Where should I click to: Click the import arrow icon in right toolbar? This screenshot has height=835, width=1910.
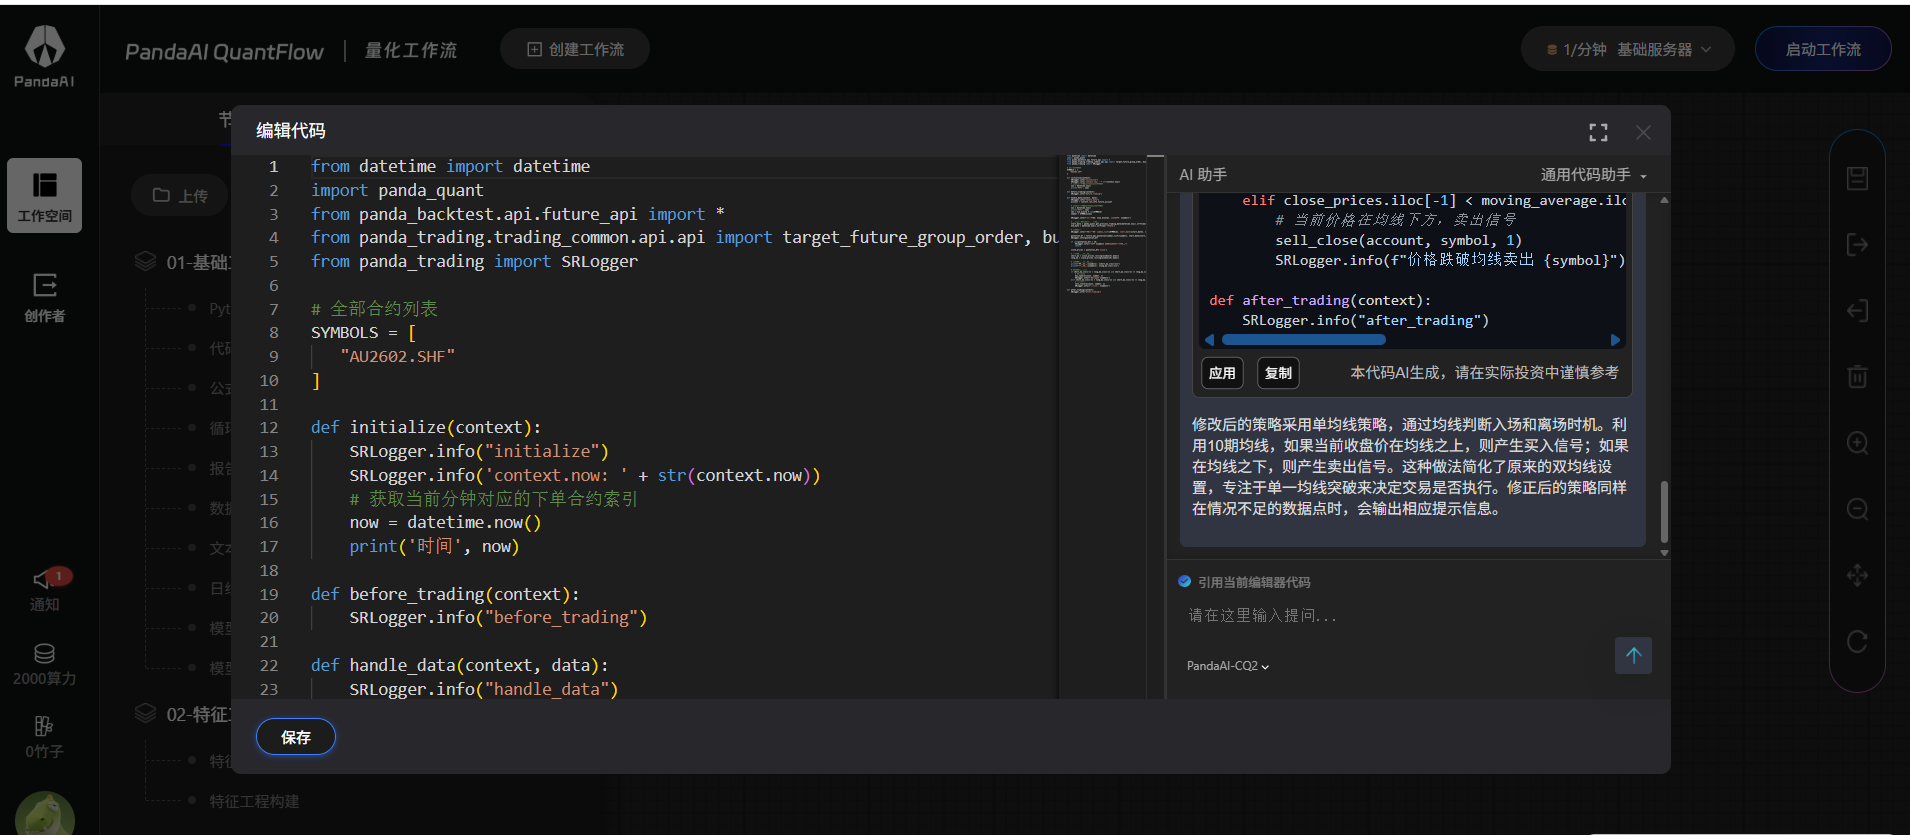click(1857, 311)
